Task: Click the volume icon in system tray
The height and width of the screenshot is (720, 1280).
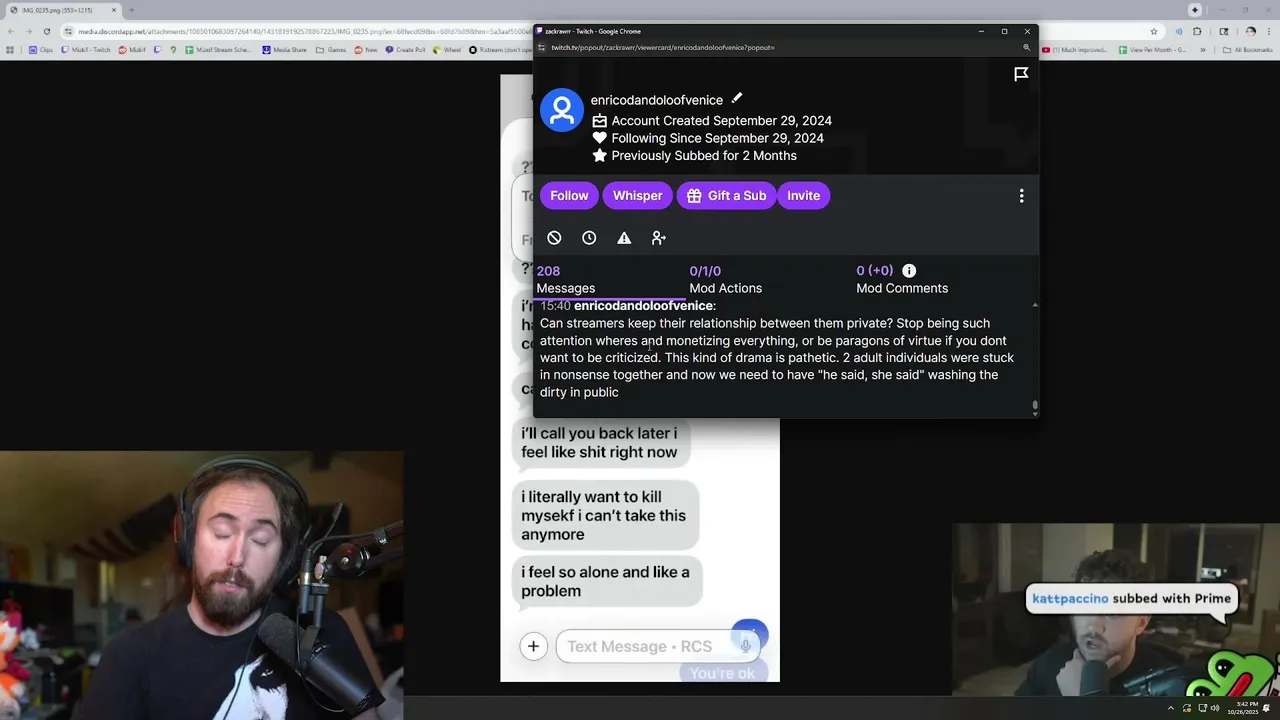Action: 1214,709
